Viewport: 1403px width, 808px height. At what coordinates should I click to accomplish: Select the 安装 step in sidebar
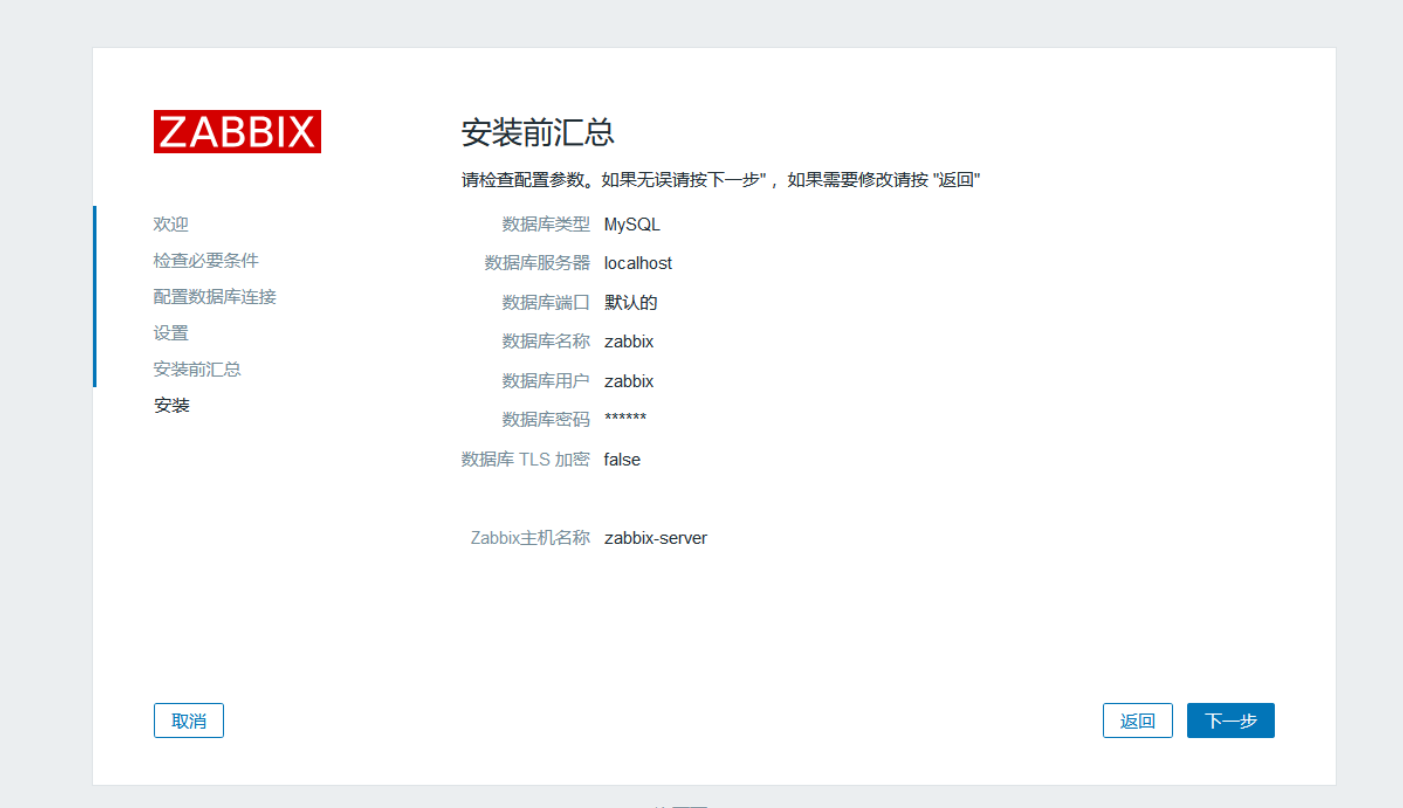171,405
